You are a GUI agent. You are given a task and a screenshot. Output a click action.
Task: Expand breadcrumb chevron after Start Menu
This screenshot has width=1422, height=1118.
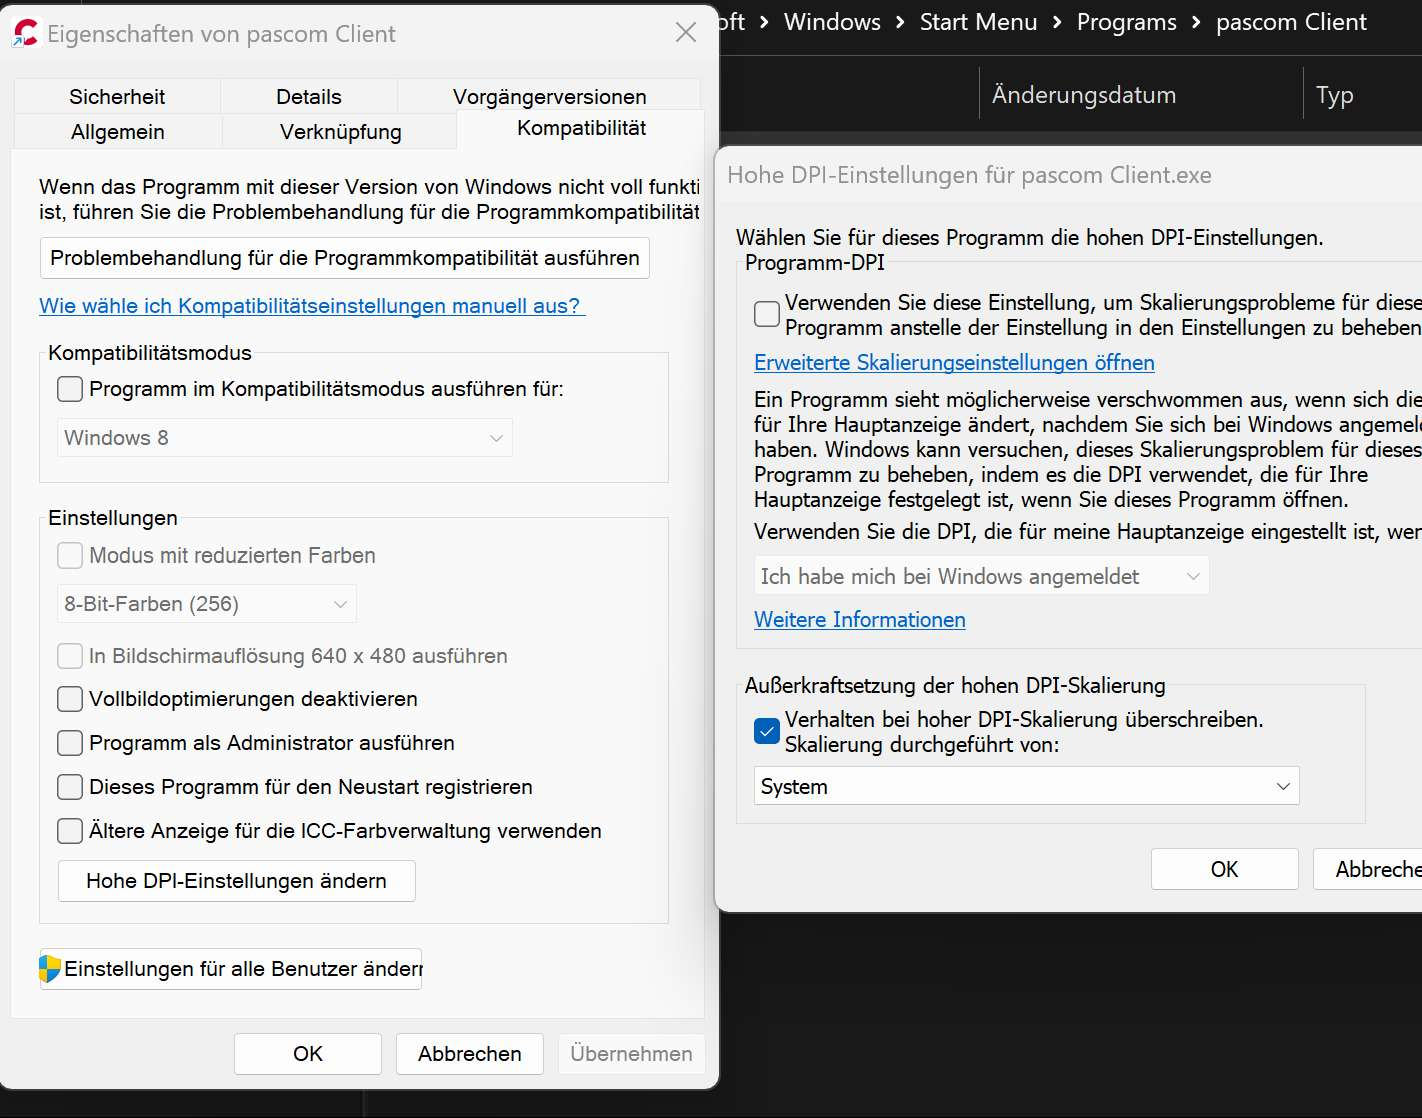1057,22
